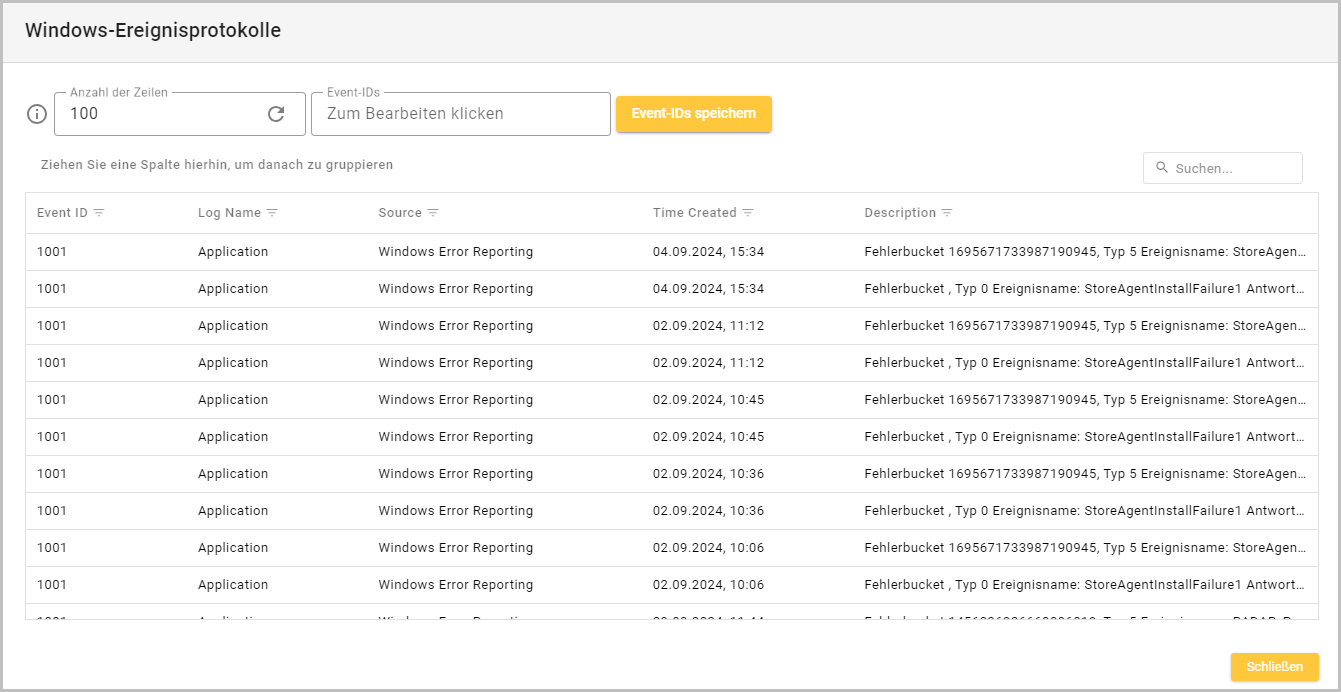Open the Event ID column filter icon
Viewport: 1341px width, 692px height.
click(99, 213)
